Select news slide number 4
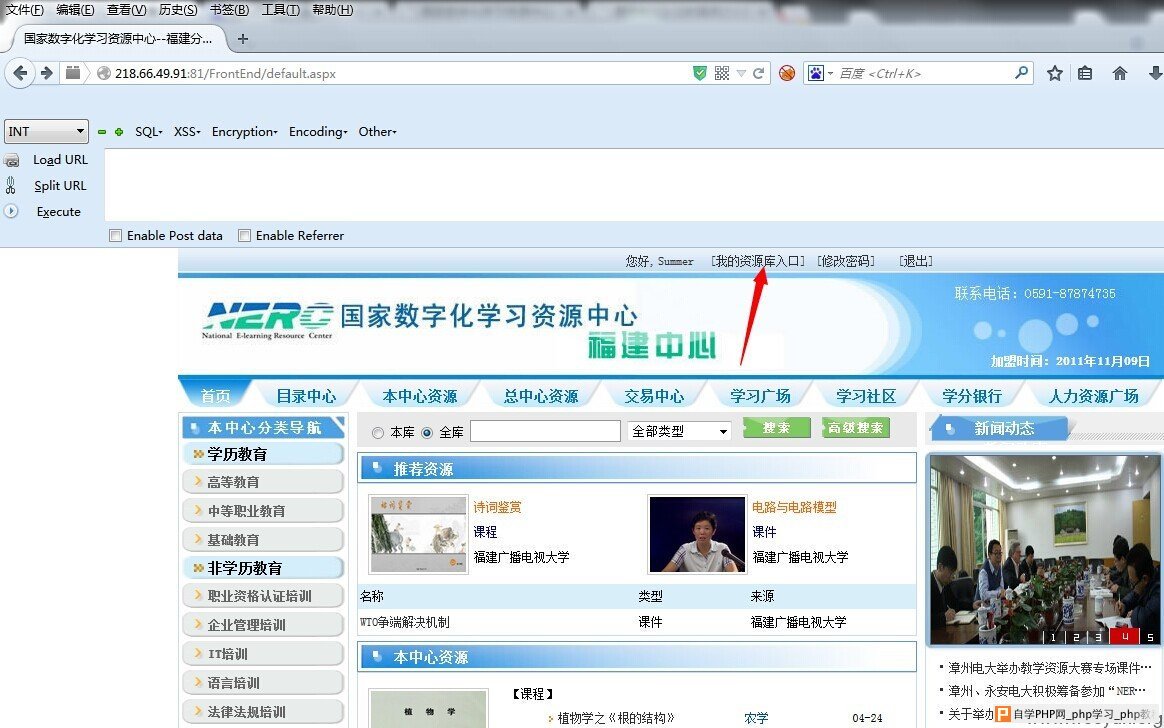This screenshot has height=728, width=1164. click(x=1125, y=637)
